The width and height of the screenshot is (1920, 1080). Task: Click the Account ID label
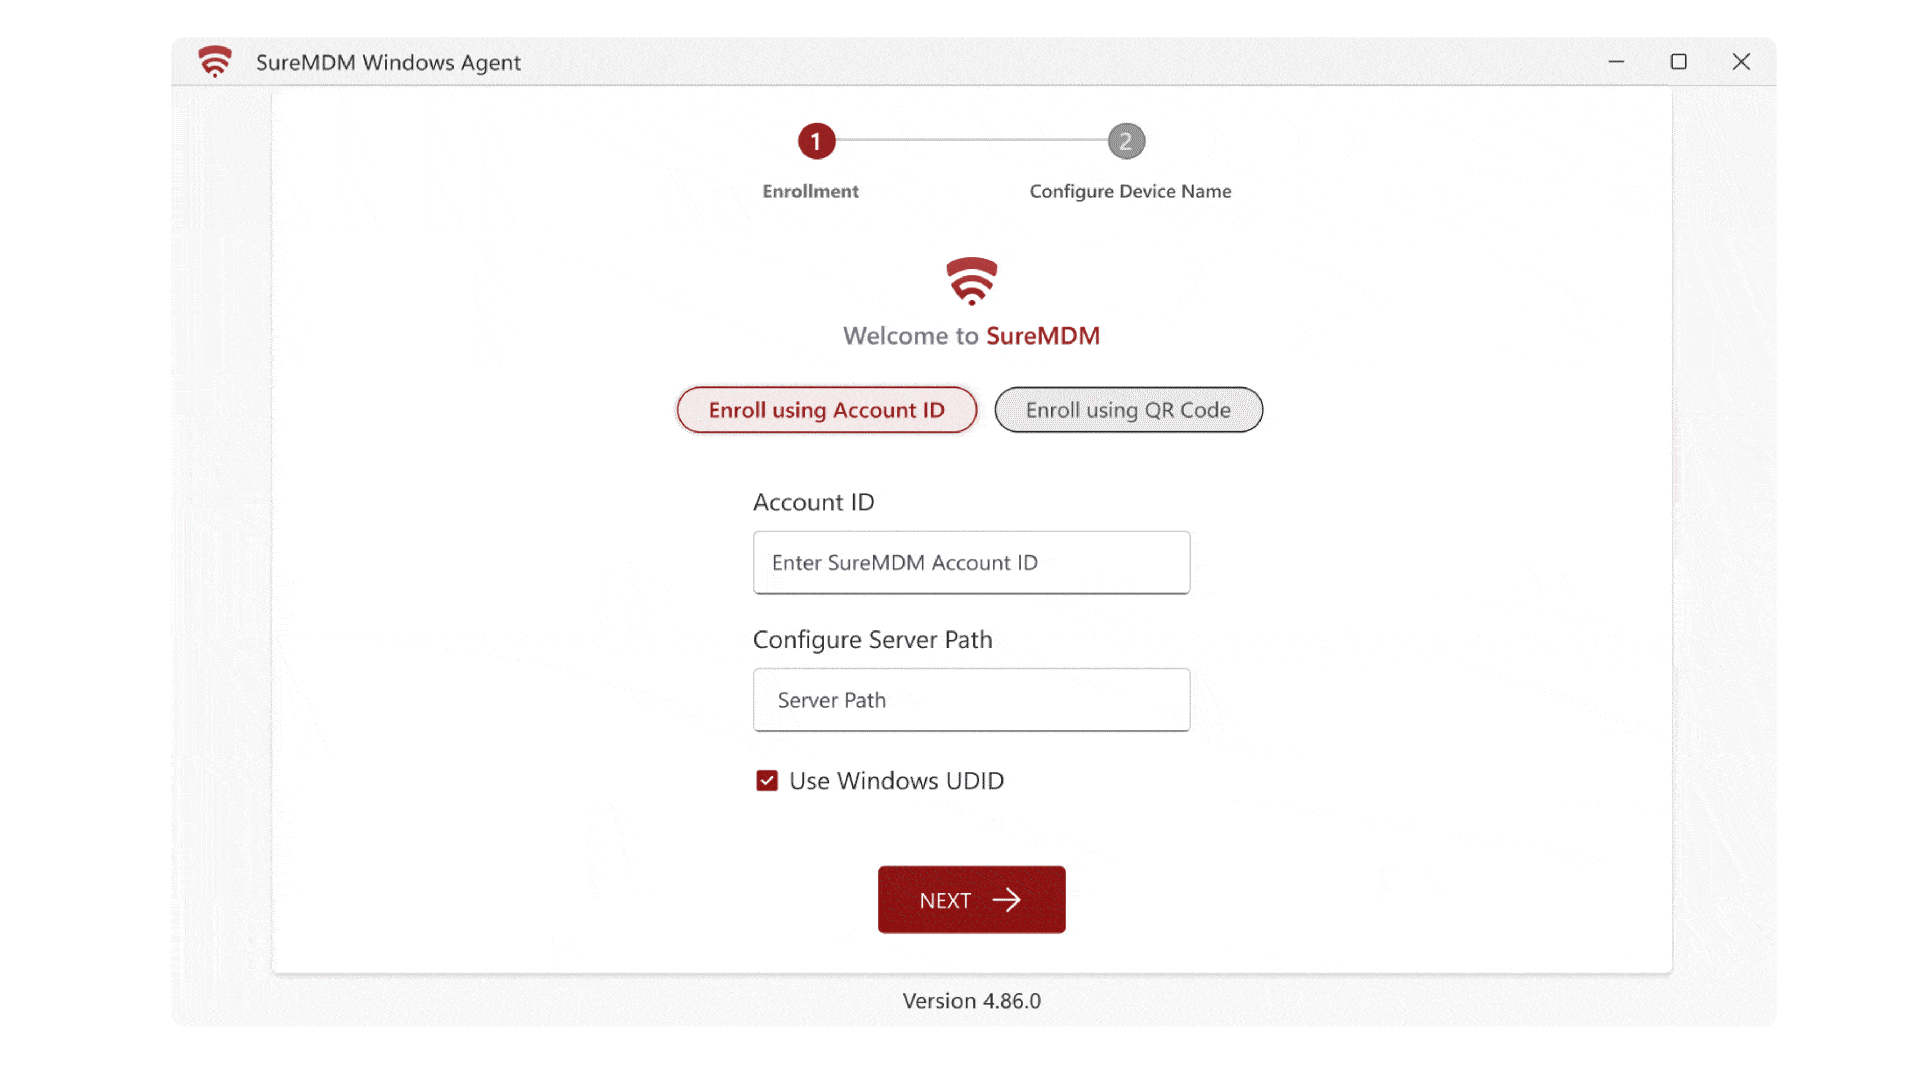813,502
